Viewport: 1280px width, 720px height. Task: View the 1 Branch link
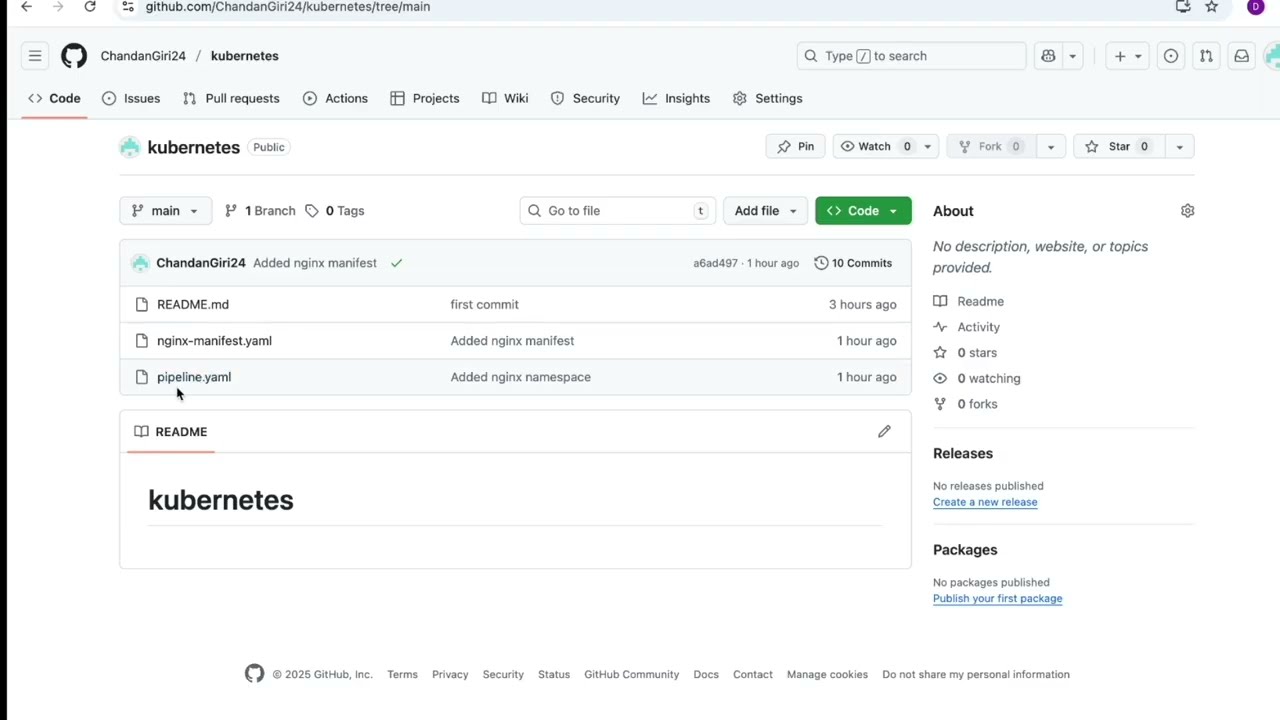[260, 211]
